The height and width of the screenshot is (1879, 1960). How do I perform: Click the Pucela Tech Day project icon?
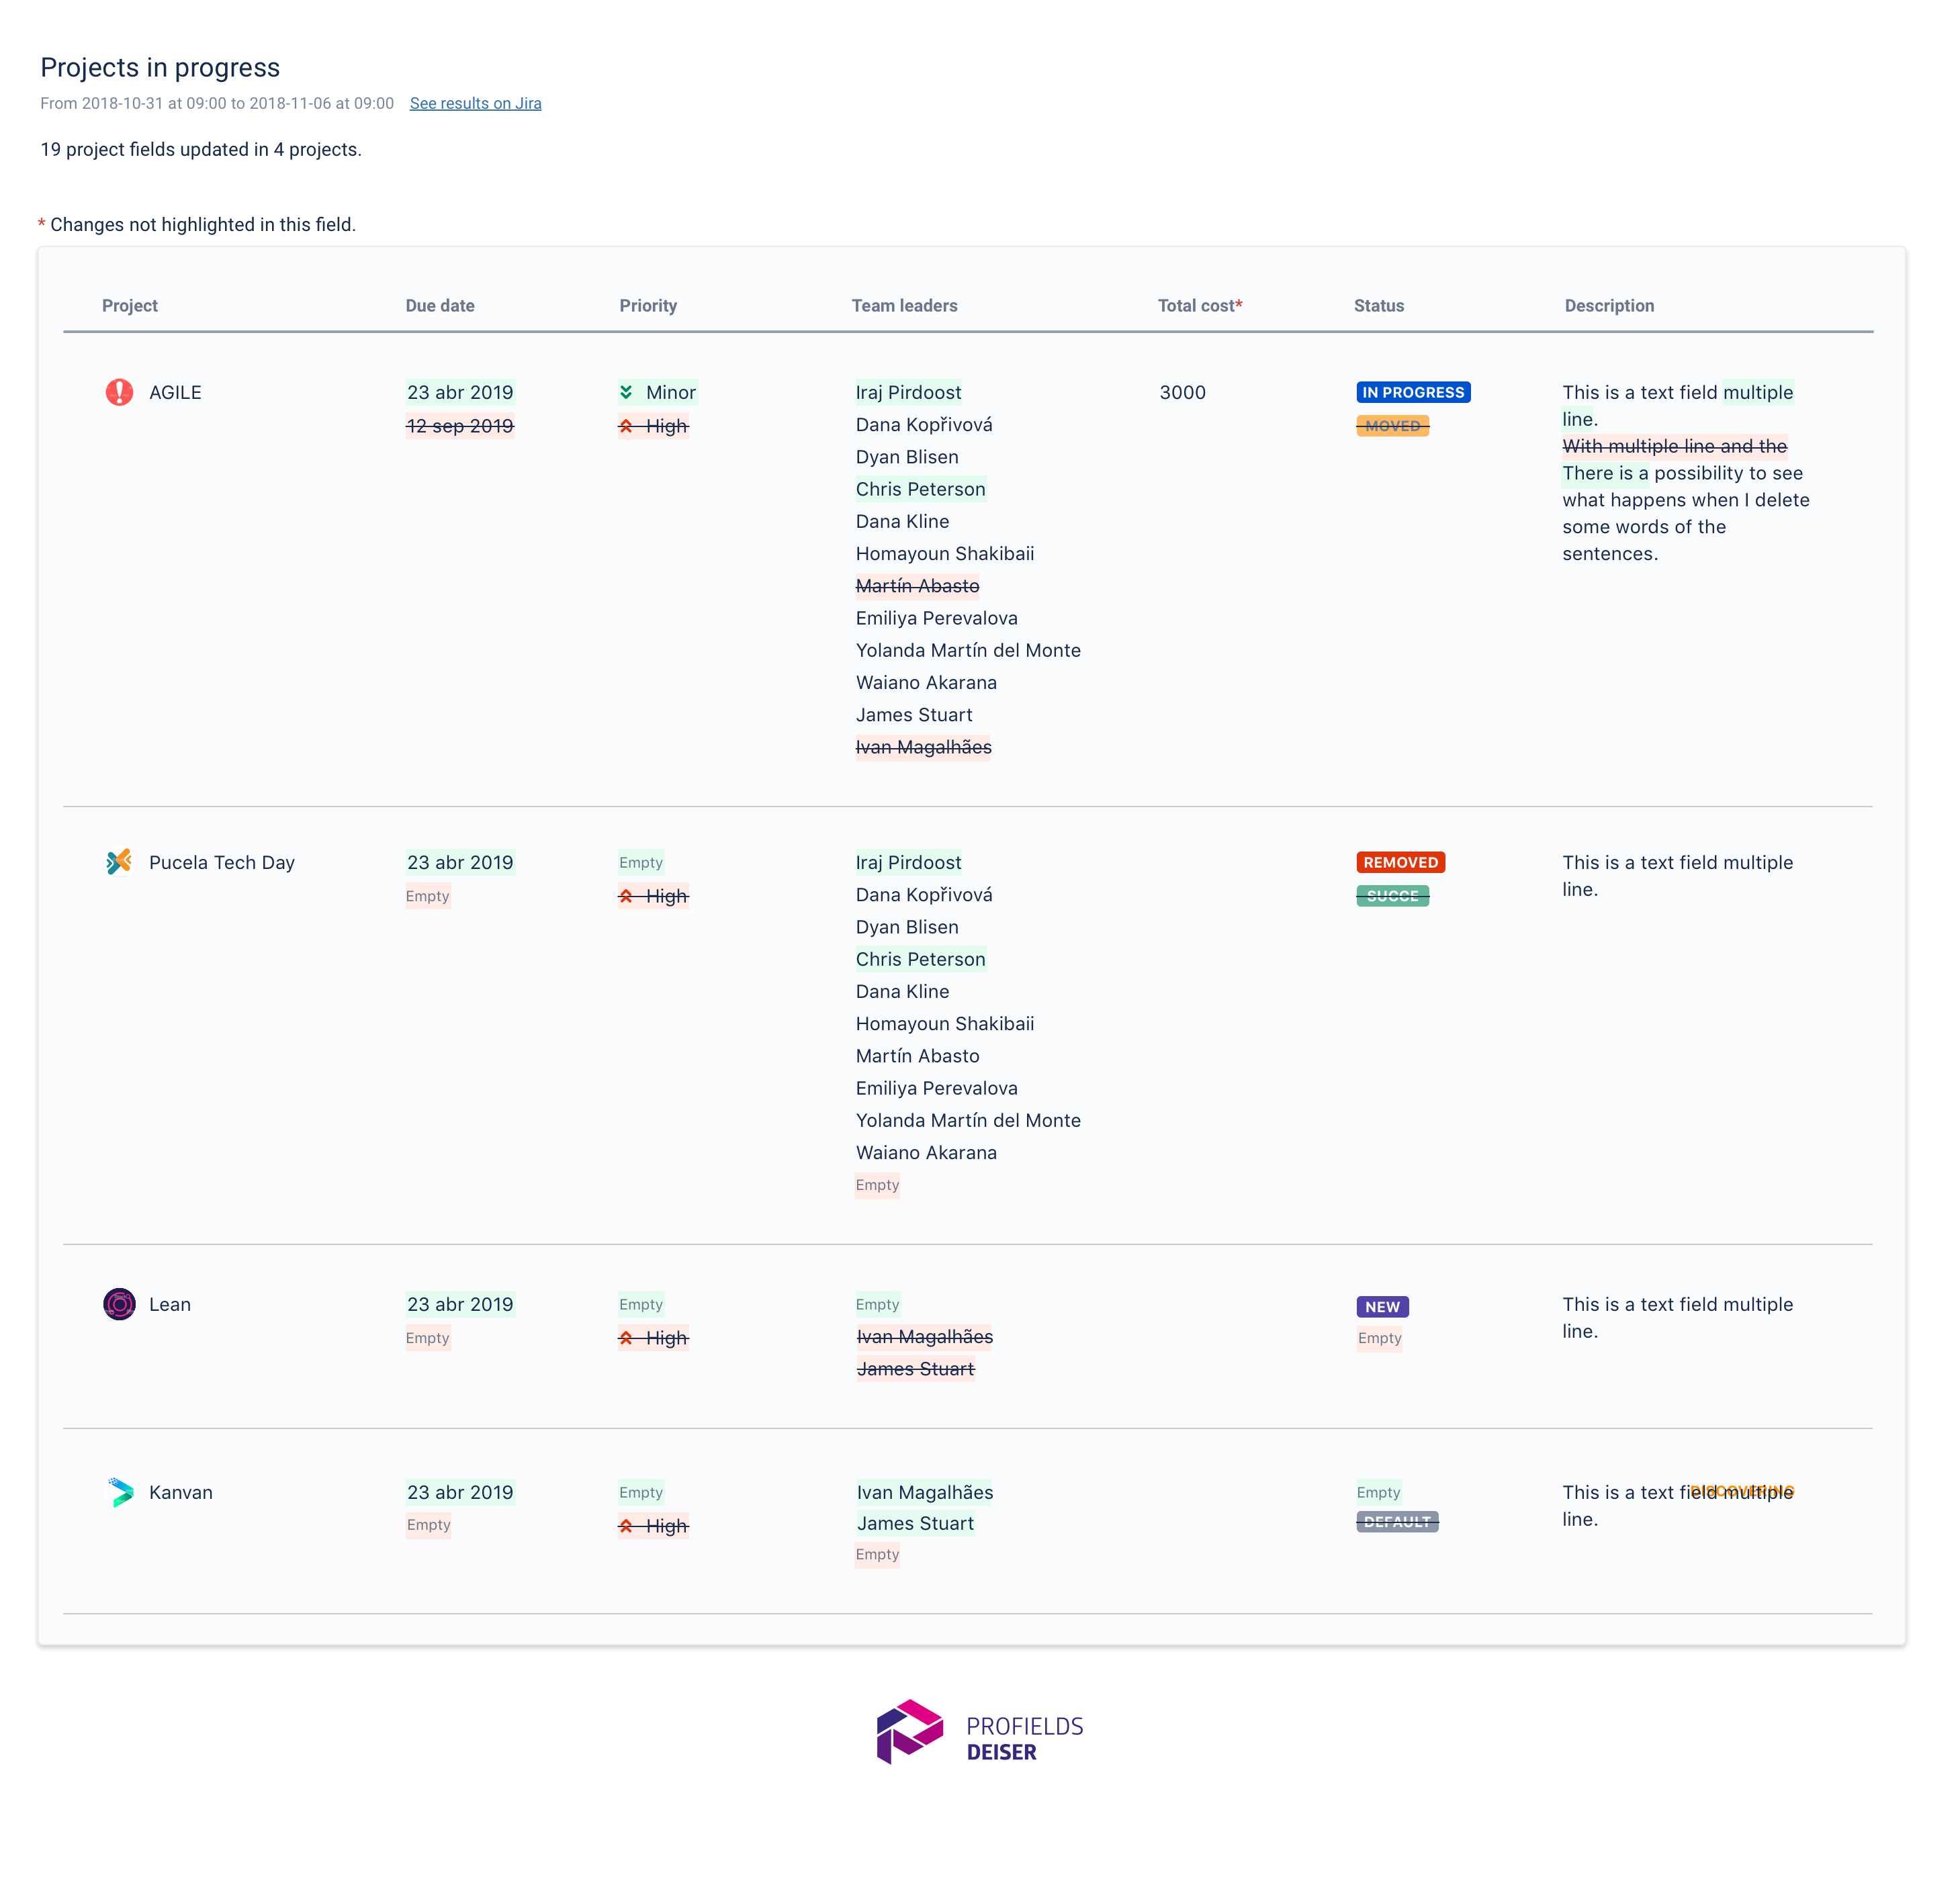(x=119, y=862)
